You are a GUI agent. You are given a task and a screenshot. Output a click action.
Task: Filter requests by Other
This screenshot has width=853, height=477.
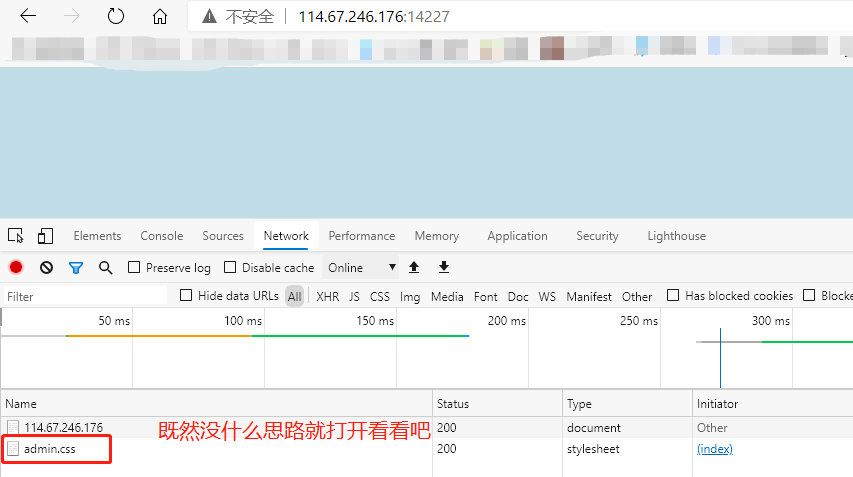coord(637,296)
